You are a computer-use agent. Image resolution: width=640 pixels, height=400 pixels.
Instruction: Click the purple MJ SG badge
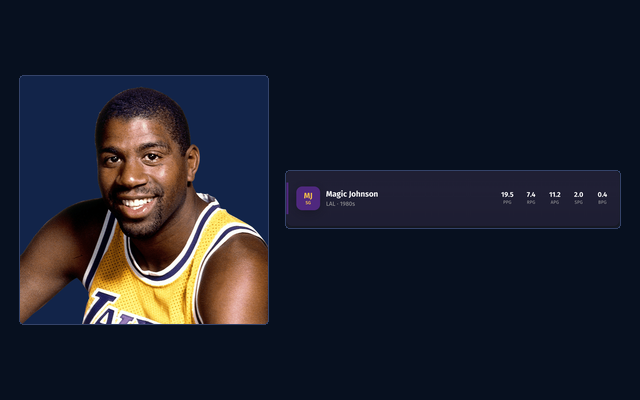tap(308, 198)
